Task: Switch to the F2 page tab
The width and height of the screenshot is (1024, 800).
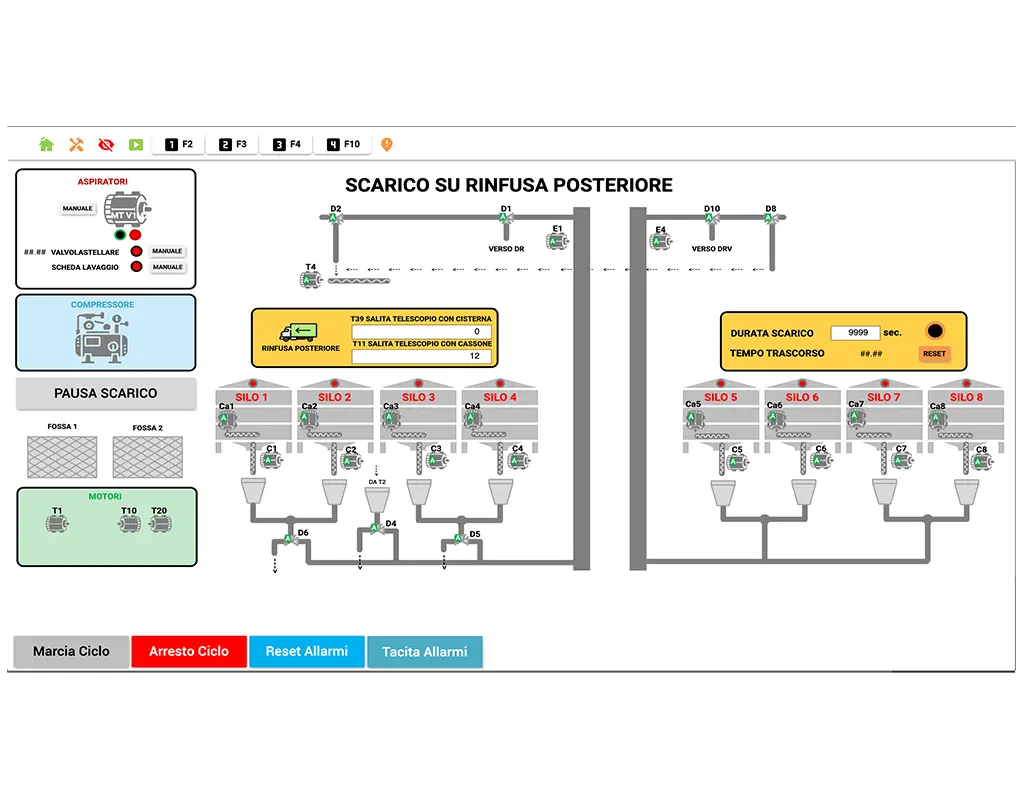Action: [x=178, y=144]
